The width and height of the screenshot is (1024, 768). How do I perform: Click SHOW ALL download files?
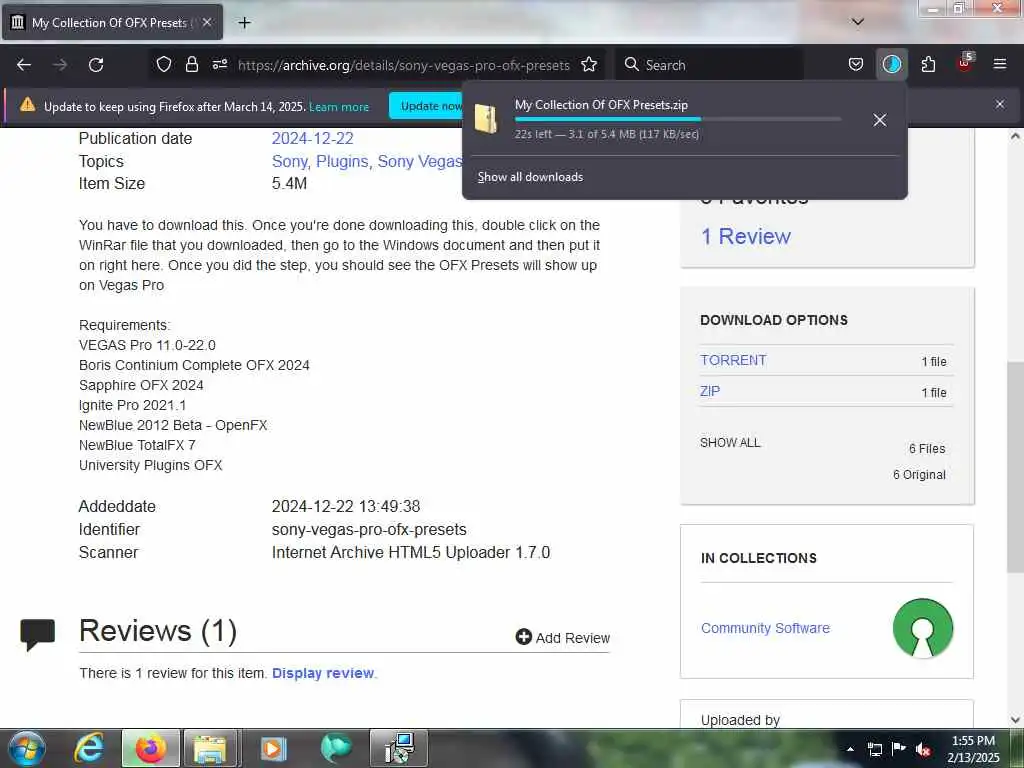coord(730,443)
